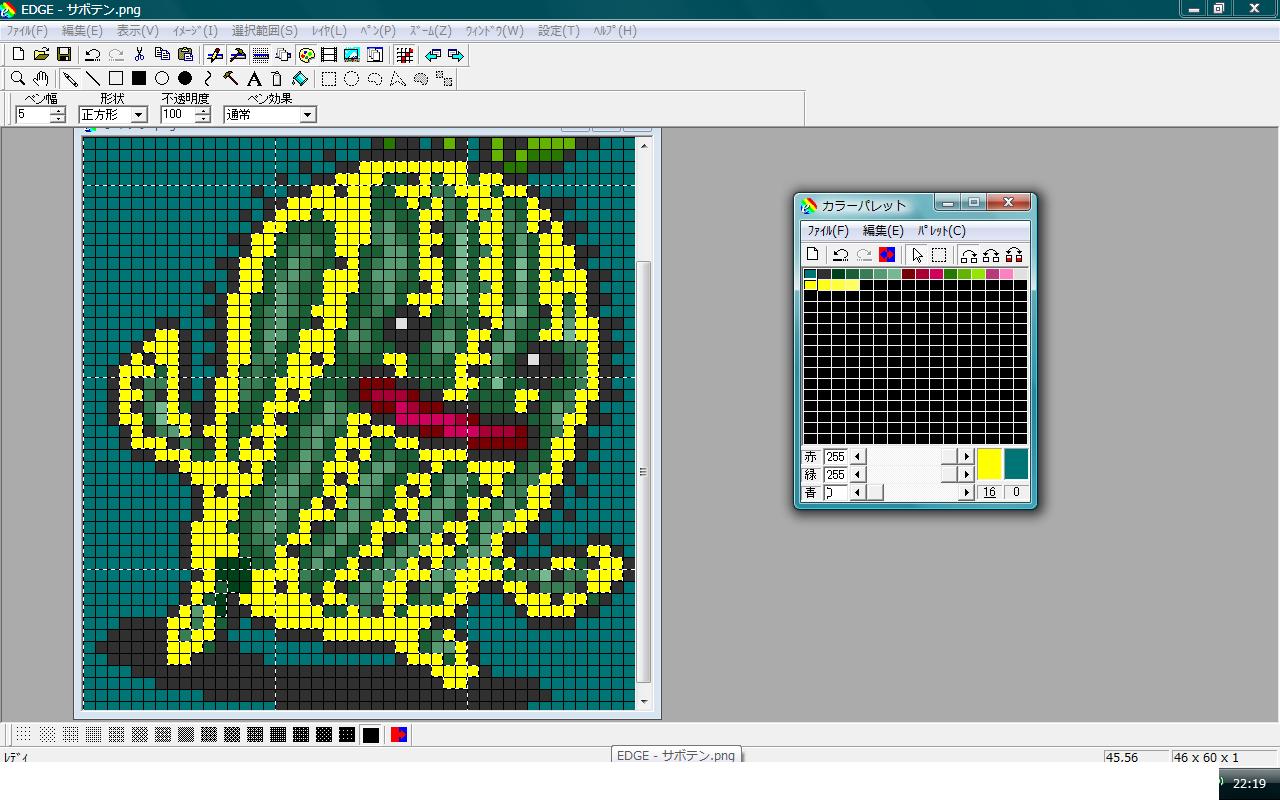Click right arrow of 赤 red slider
The height and width of the screenshot is (800, 1280).
point(966,456)
